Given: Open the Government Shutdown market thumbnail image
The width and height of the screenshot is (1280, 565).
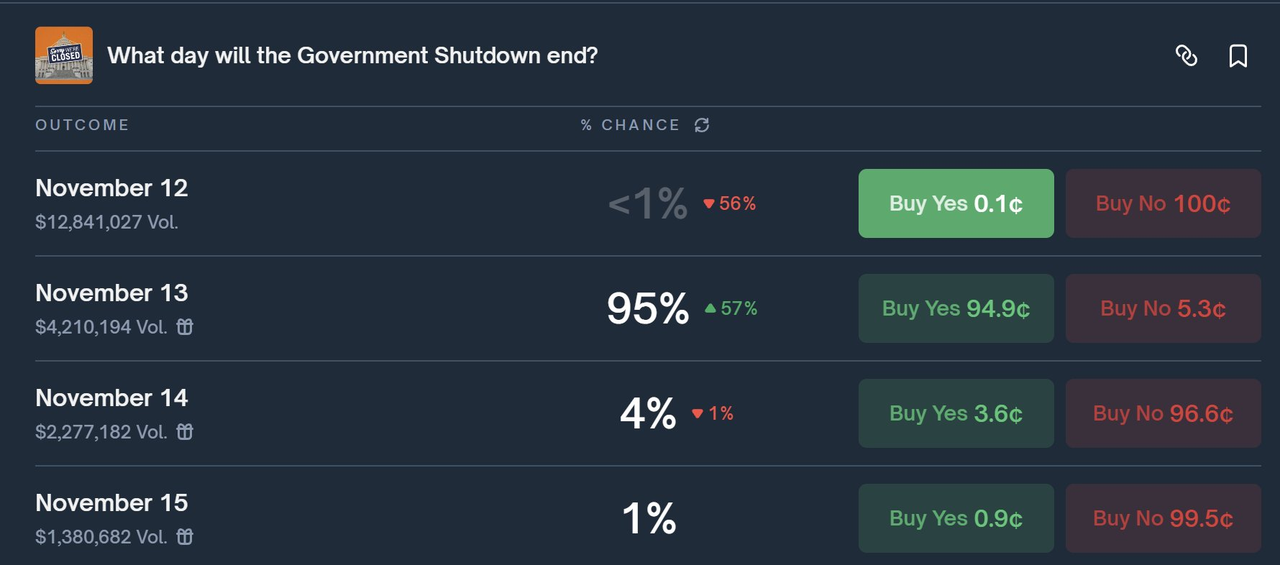Looking at the screenshot, I should point(64,55).
